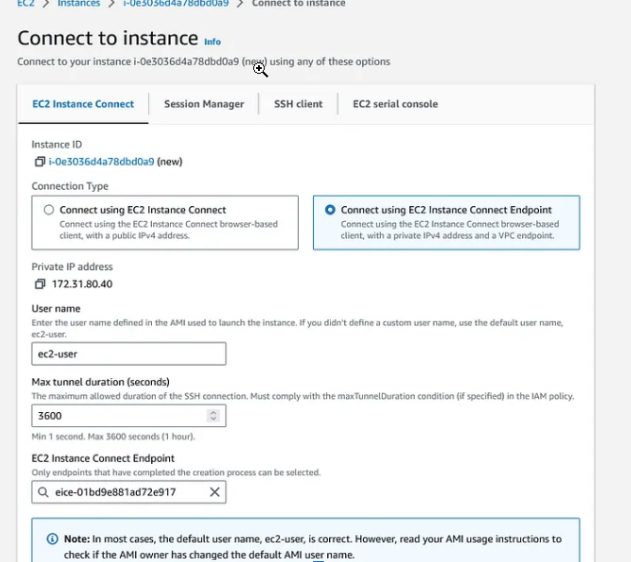Select Connect using EC2 Instance Connect option
The width and height of the screenshot is (631, 562).
coord(49,210)
